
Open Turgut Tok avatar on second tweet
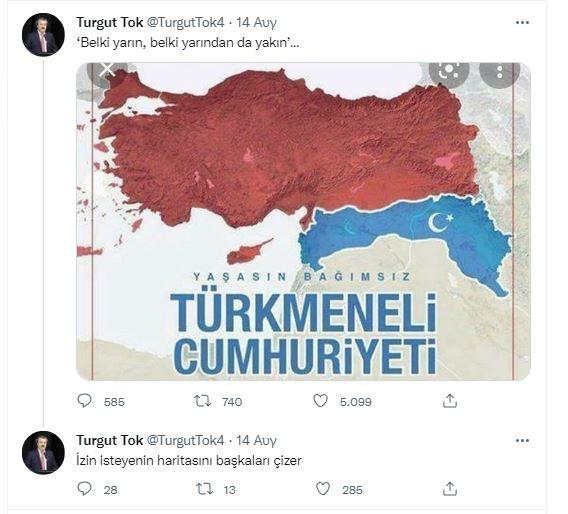point(43,453)
